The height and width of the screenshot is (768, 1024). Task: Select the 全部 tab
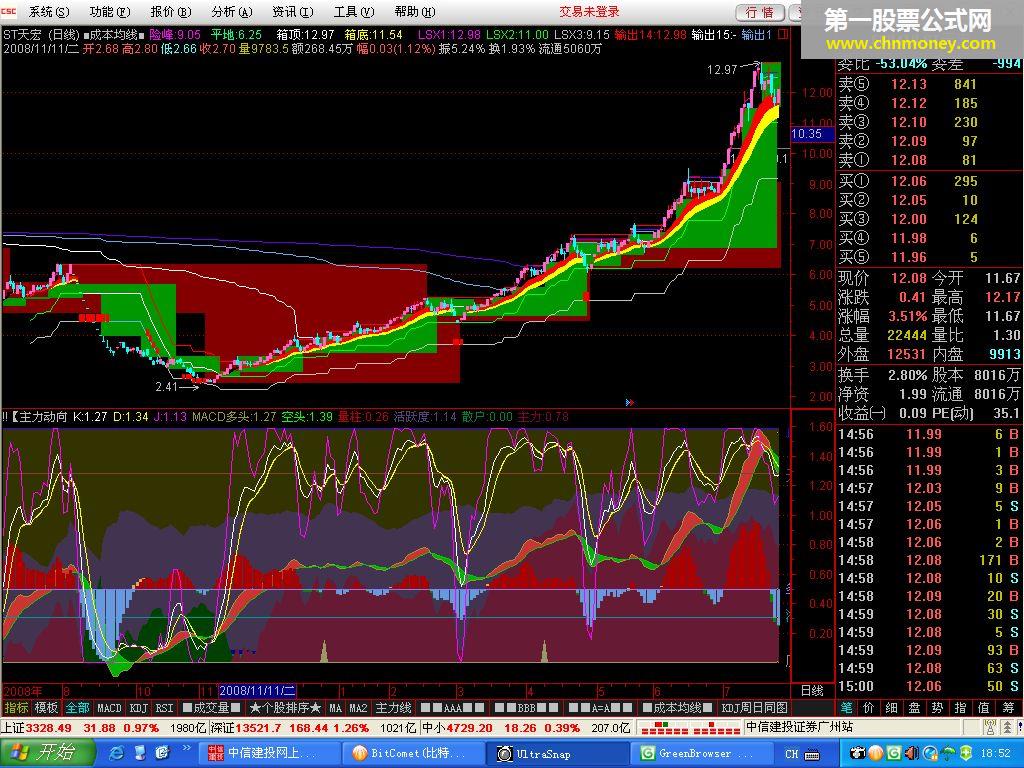tap(77, 707)
